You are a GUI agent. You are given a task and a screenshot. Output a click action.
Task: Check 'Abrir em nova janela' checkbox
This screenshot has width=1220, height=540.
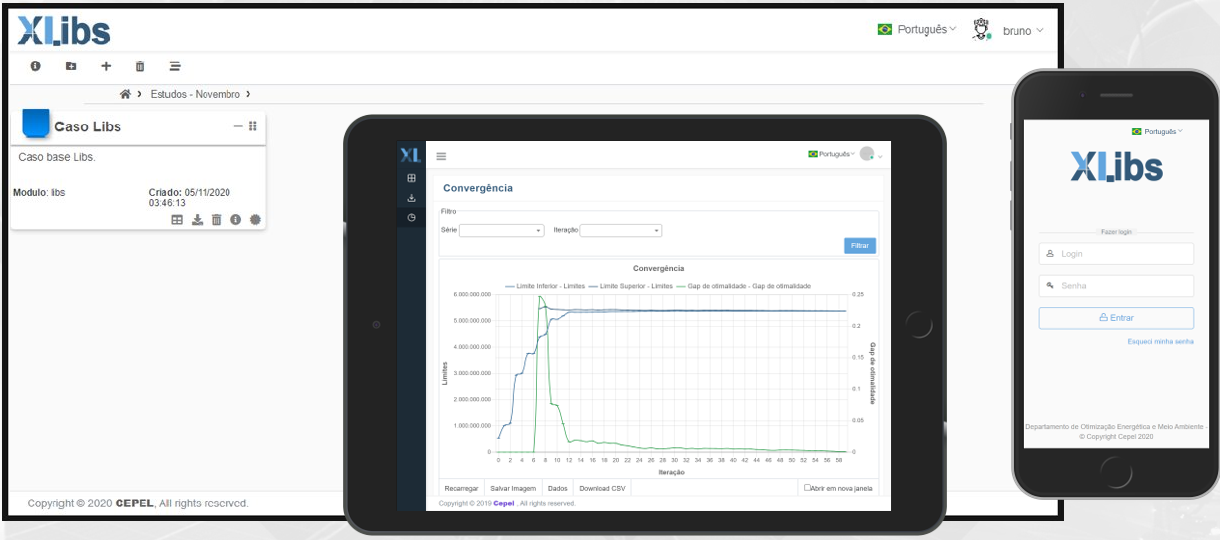(808, 488)
